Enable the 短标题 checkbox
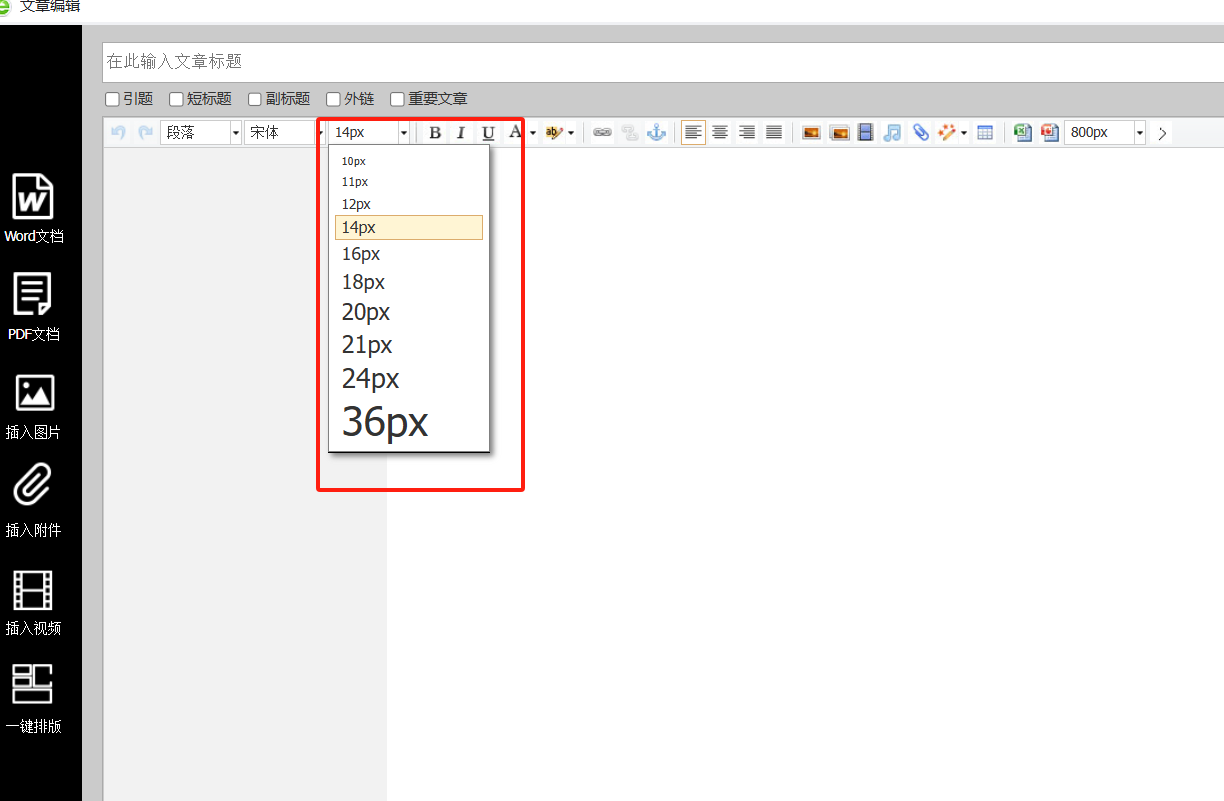The height and width of the screenshot is (801, 1224). [176, 99]
